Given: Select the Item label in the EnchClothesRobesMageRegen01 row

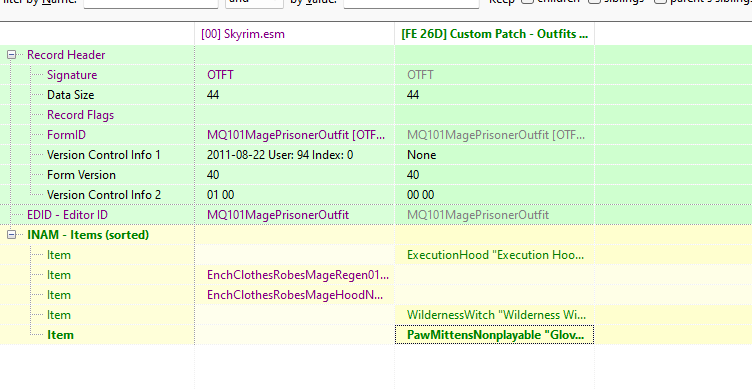Looking at the screenshot, I should coord(59,275).
